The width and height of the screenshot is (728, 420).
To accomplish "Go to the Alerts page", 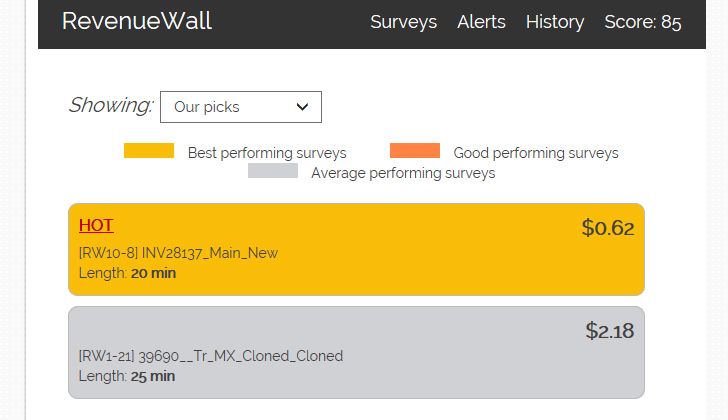I will (481, 22).
